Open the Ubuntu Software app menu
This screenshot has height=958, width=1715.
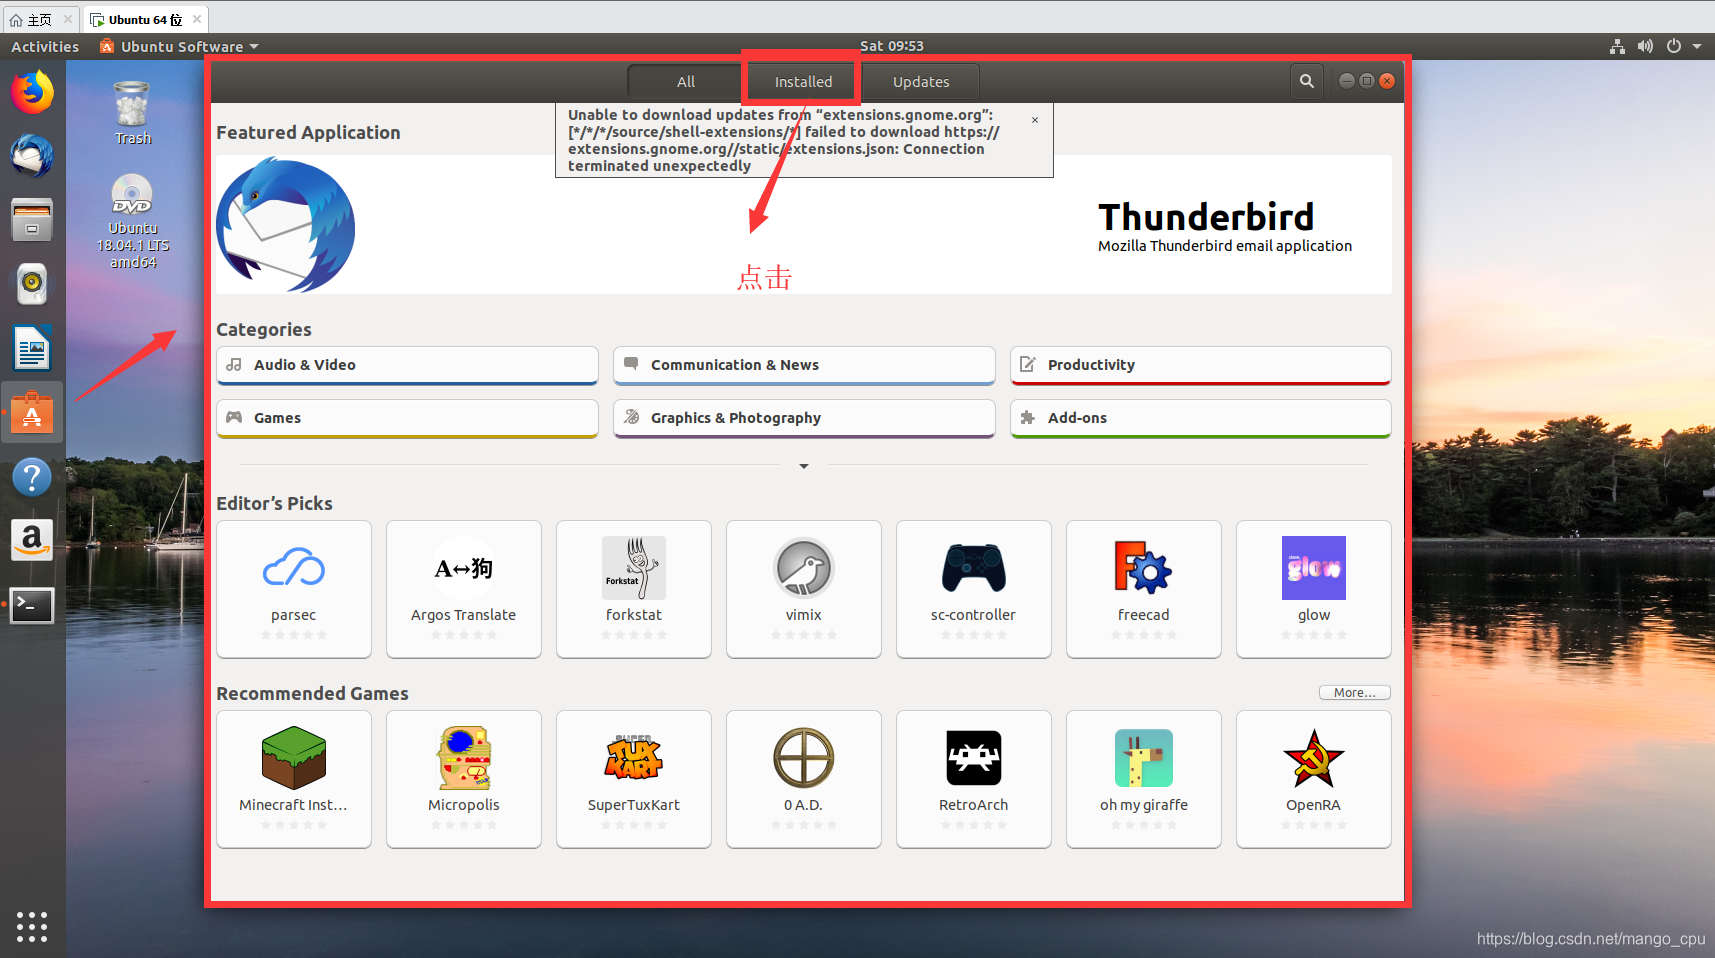pyautogui.click(x=180, y=46)
